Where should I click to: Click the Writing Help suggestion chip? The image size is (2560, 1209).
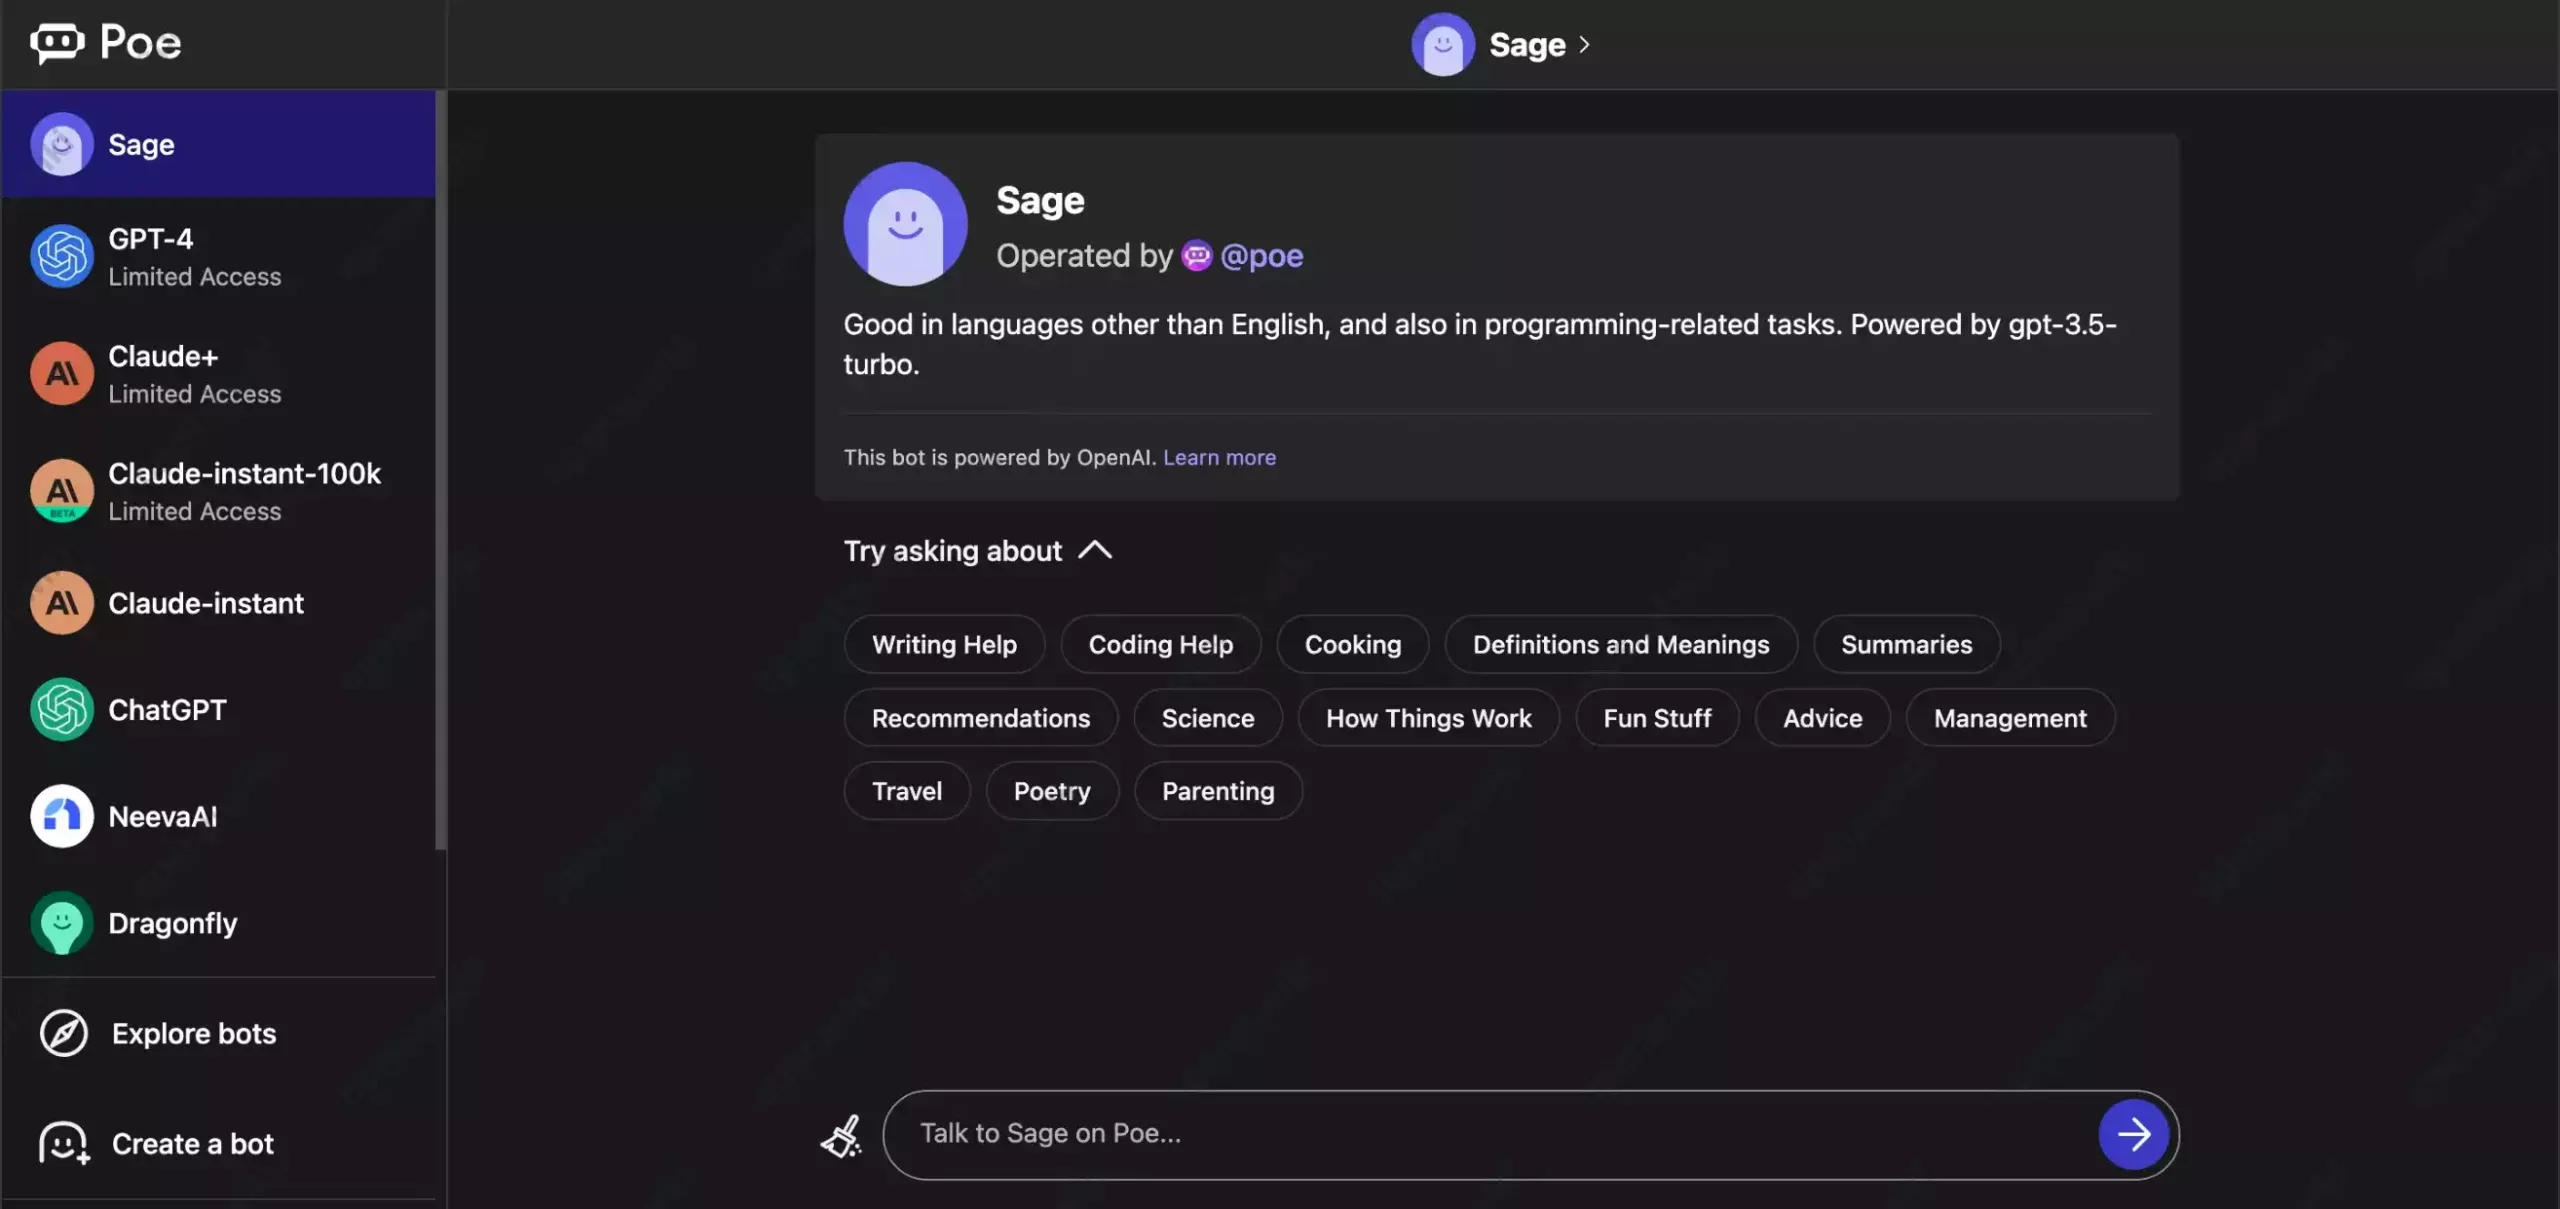[x=944, y=644]
